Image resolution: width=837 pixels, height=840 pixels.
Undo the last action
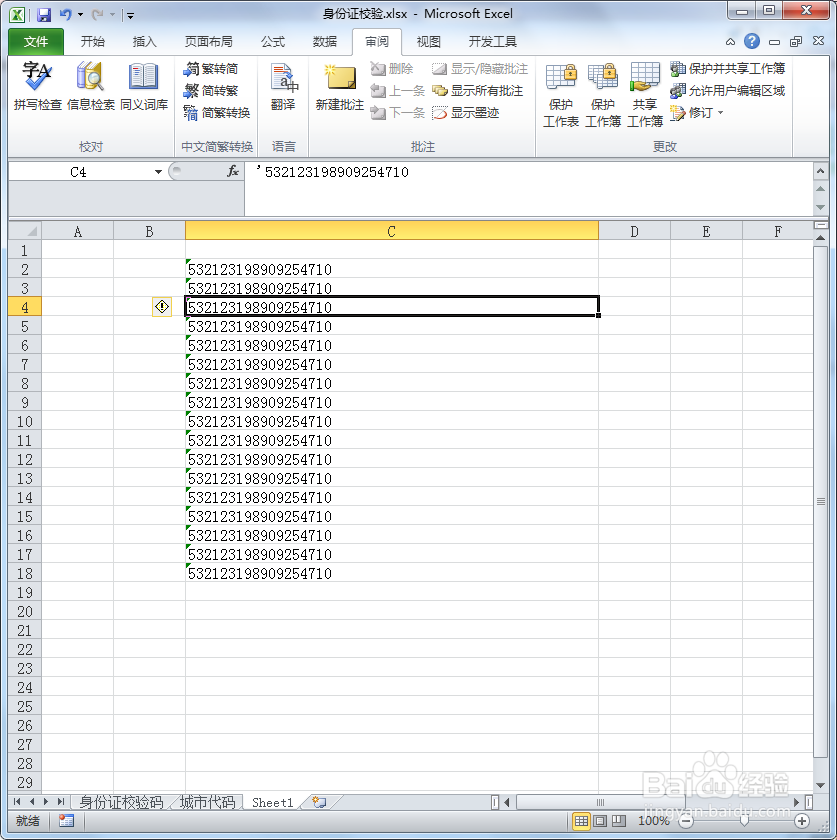click(65, 14)
